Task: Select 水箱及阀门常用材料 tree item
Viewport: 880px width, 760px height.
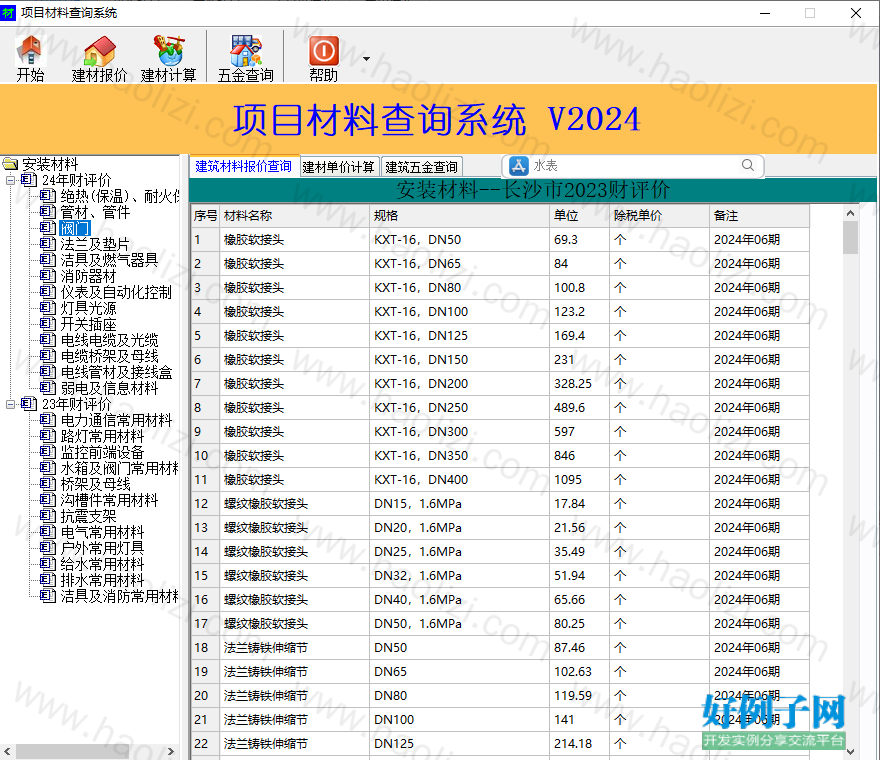Action: pos(119,468)
